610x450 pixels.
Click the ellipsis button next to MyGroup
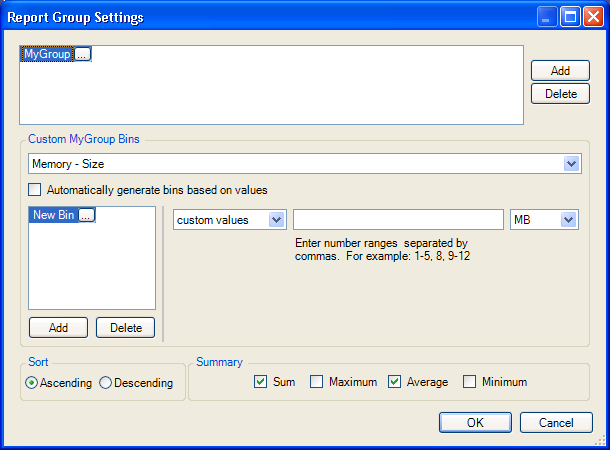tap(82, 54)
